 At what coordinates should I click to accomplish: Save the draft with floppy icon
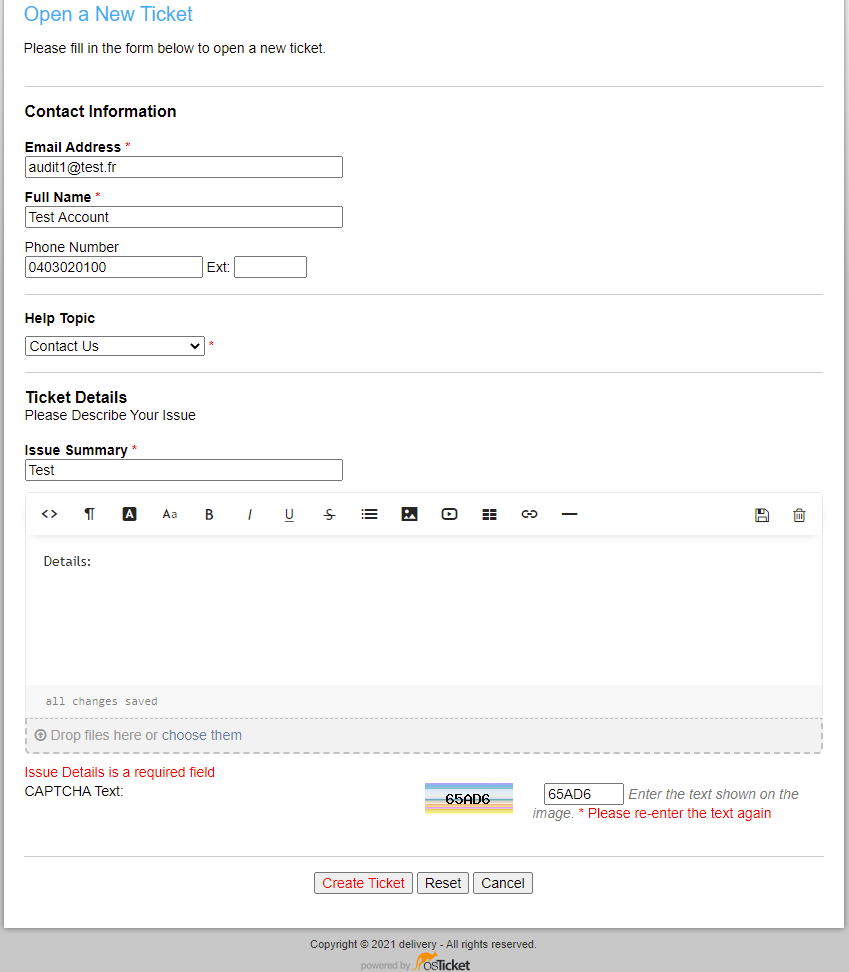coord(762,515)
